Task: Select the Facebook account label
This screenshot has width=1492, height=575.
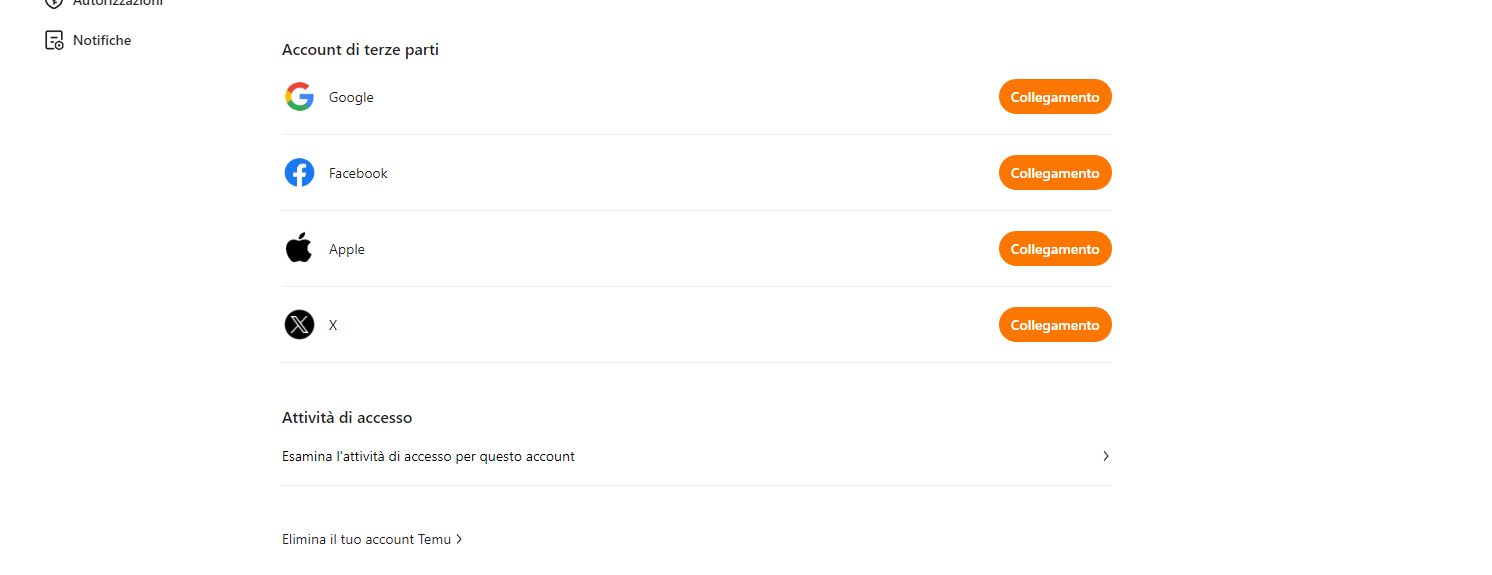Action: (x=358, y=173)
